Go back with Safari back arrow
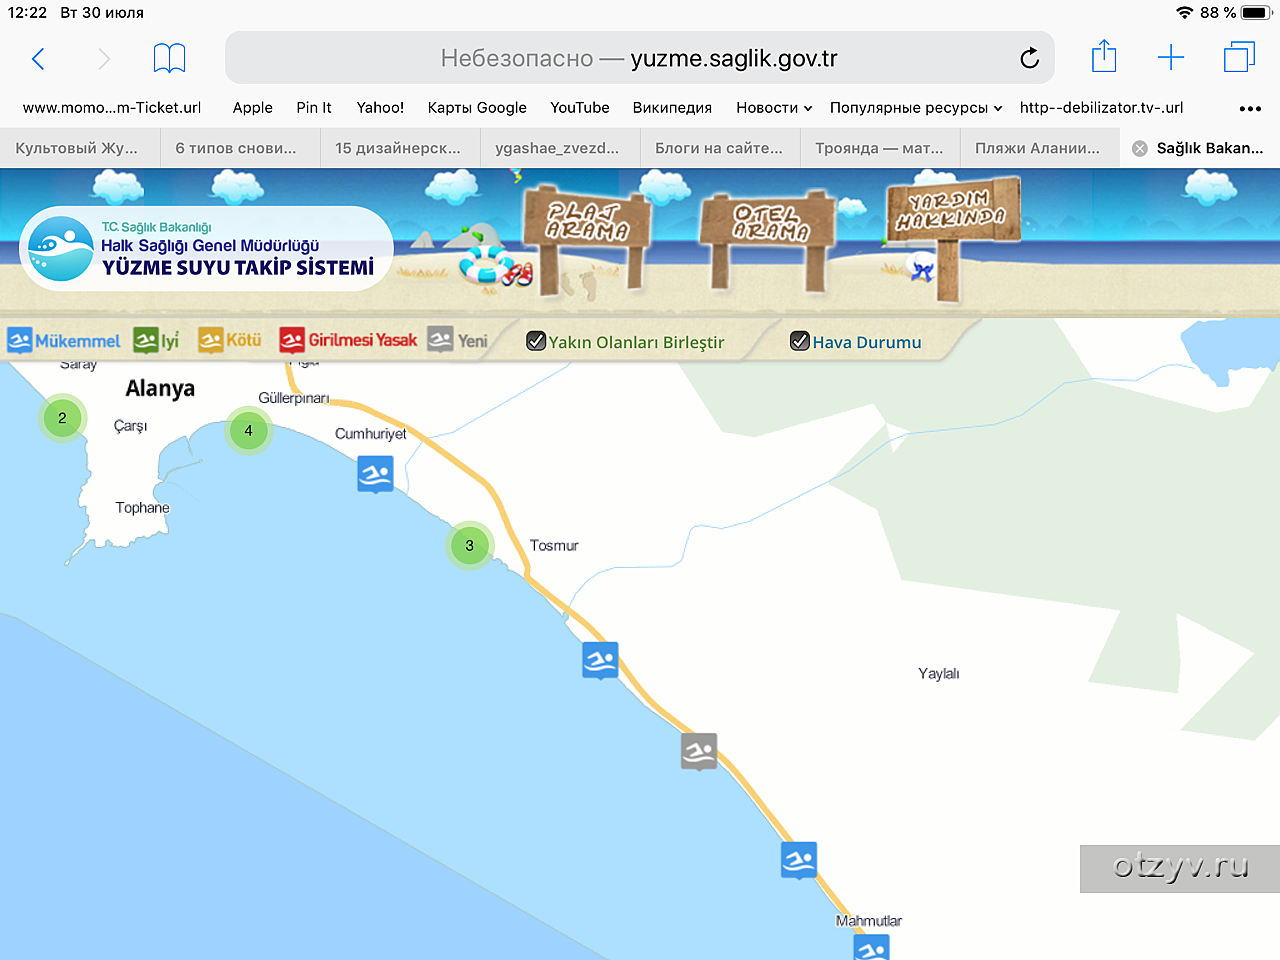 38,59
